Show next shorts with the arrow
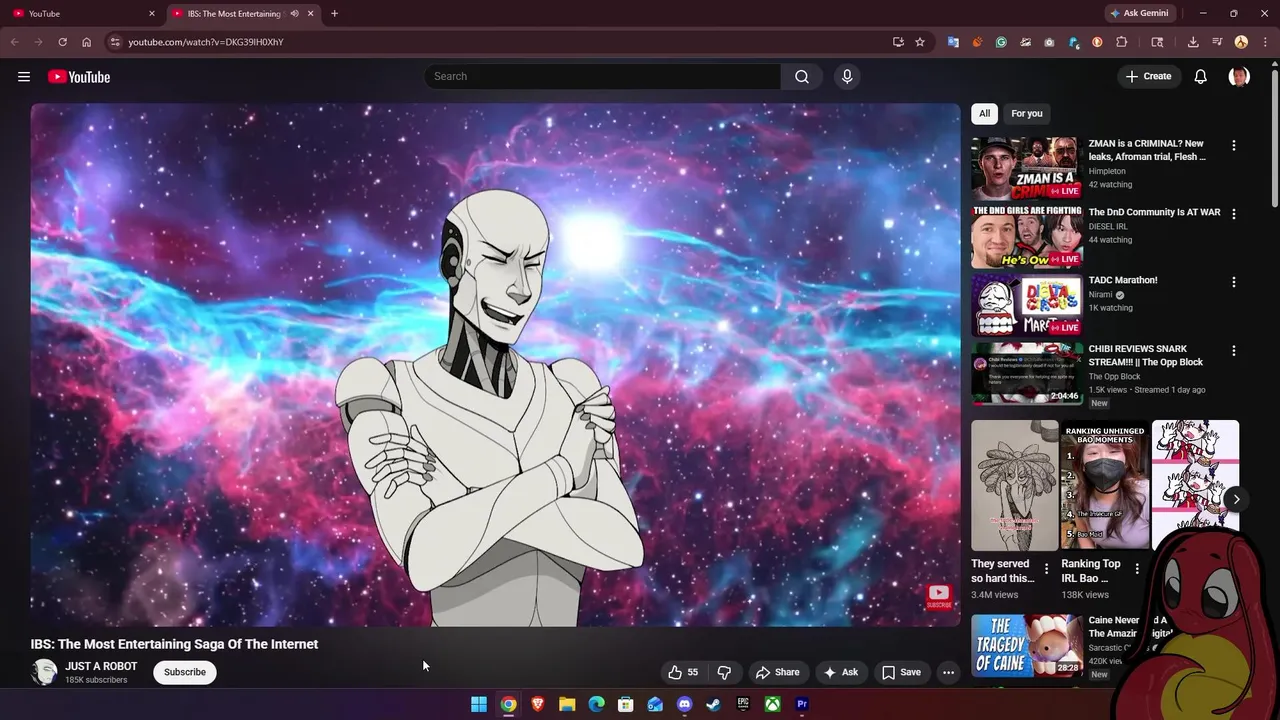The image size is (1280, 720). 1236,499
